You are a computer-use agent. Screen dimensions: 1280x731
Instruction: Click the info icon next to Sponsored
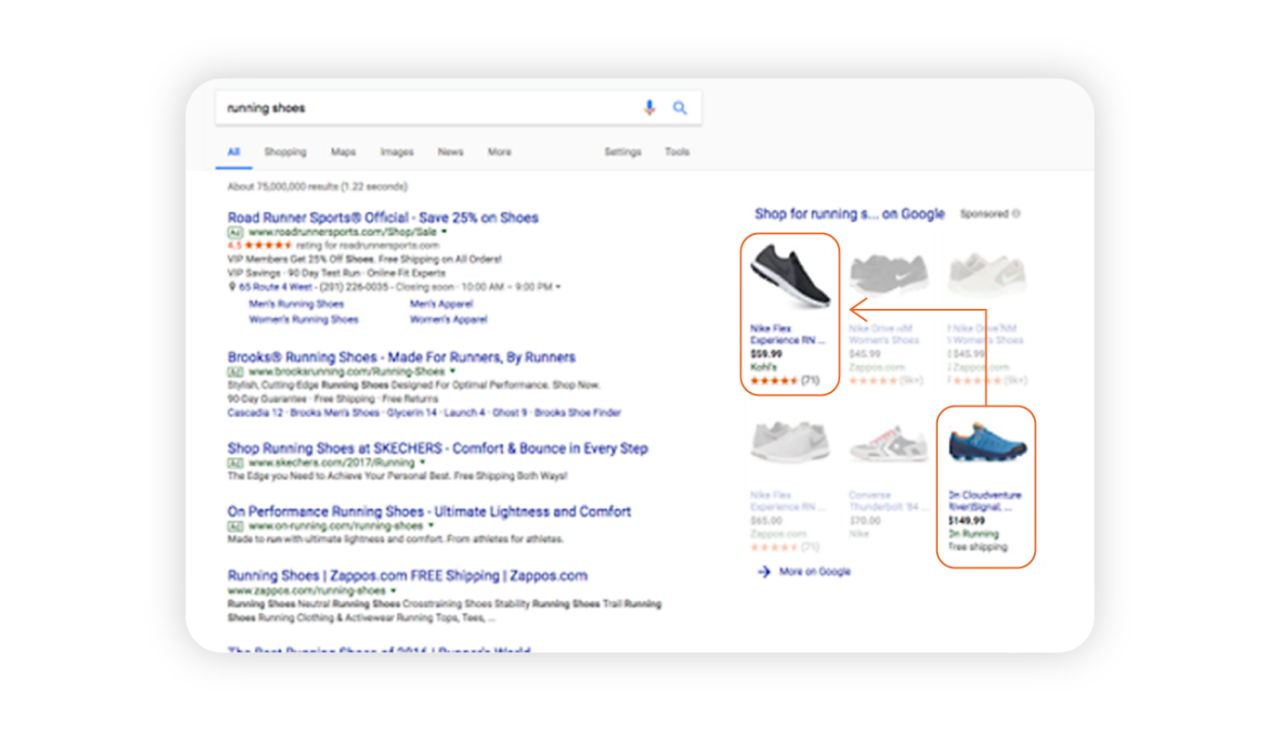[x=1016, y=214]
